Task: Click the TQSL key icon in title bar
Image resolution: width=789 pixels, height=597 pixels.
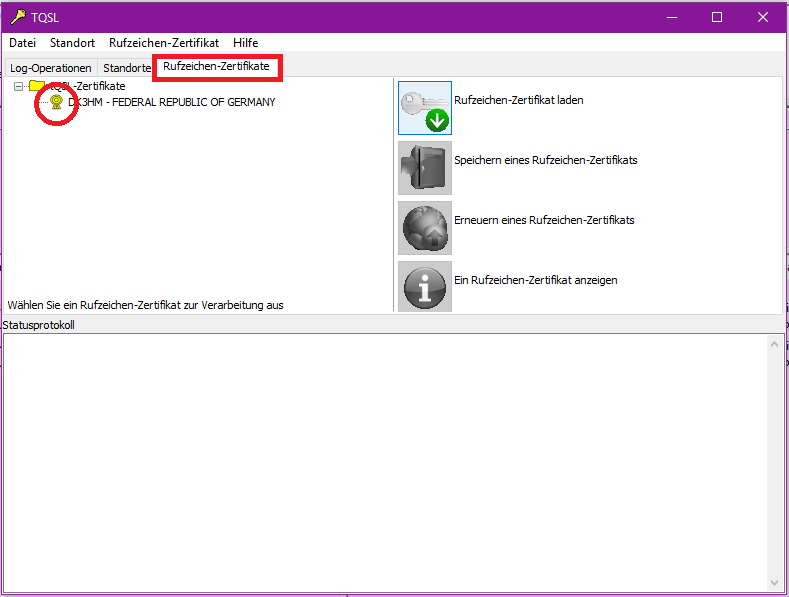Action: point(18,17)
